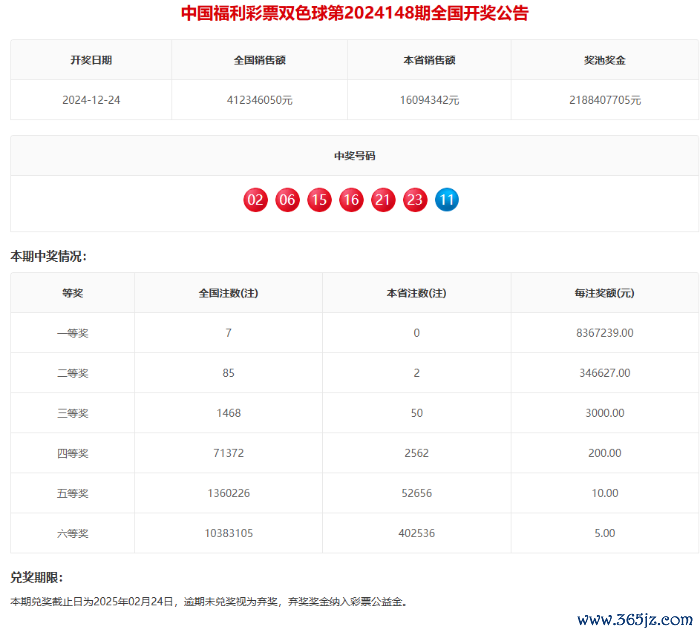The image size is (700, 635).
Task: Select fifth prize amount 10.00
Action: tap(604, 493)
